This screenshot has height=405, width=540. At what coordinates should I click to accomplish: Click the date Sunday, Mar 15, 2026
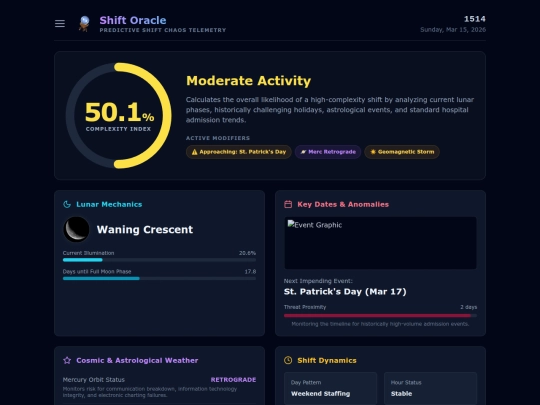(x=453, y=30)
